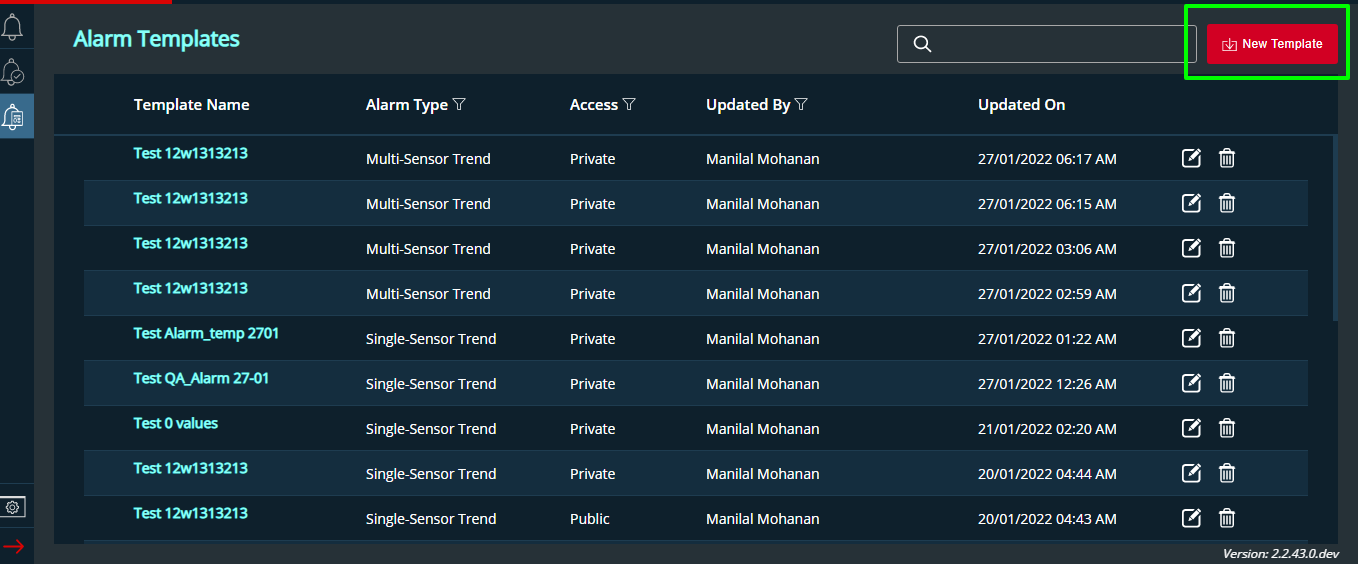Delete the Public access template row
The height and width of the screenshot is (564, 1358).
1227,518
